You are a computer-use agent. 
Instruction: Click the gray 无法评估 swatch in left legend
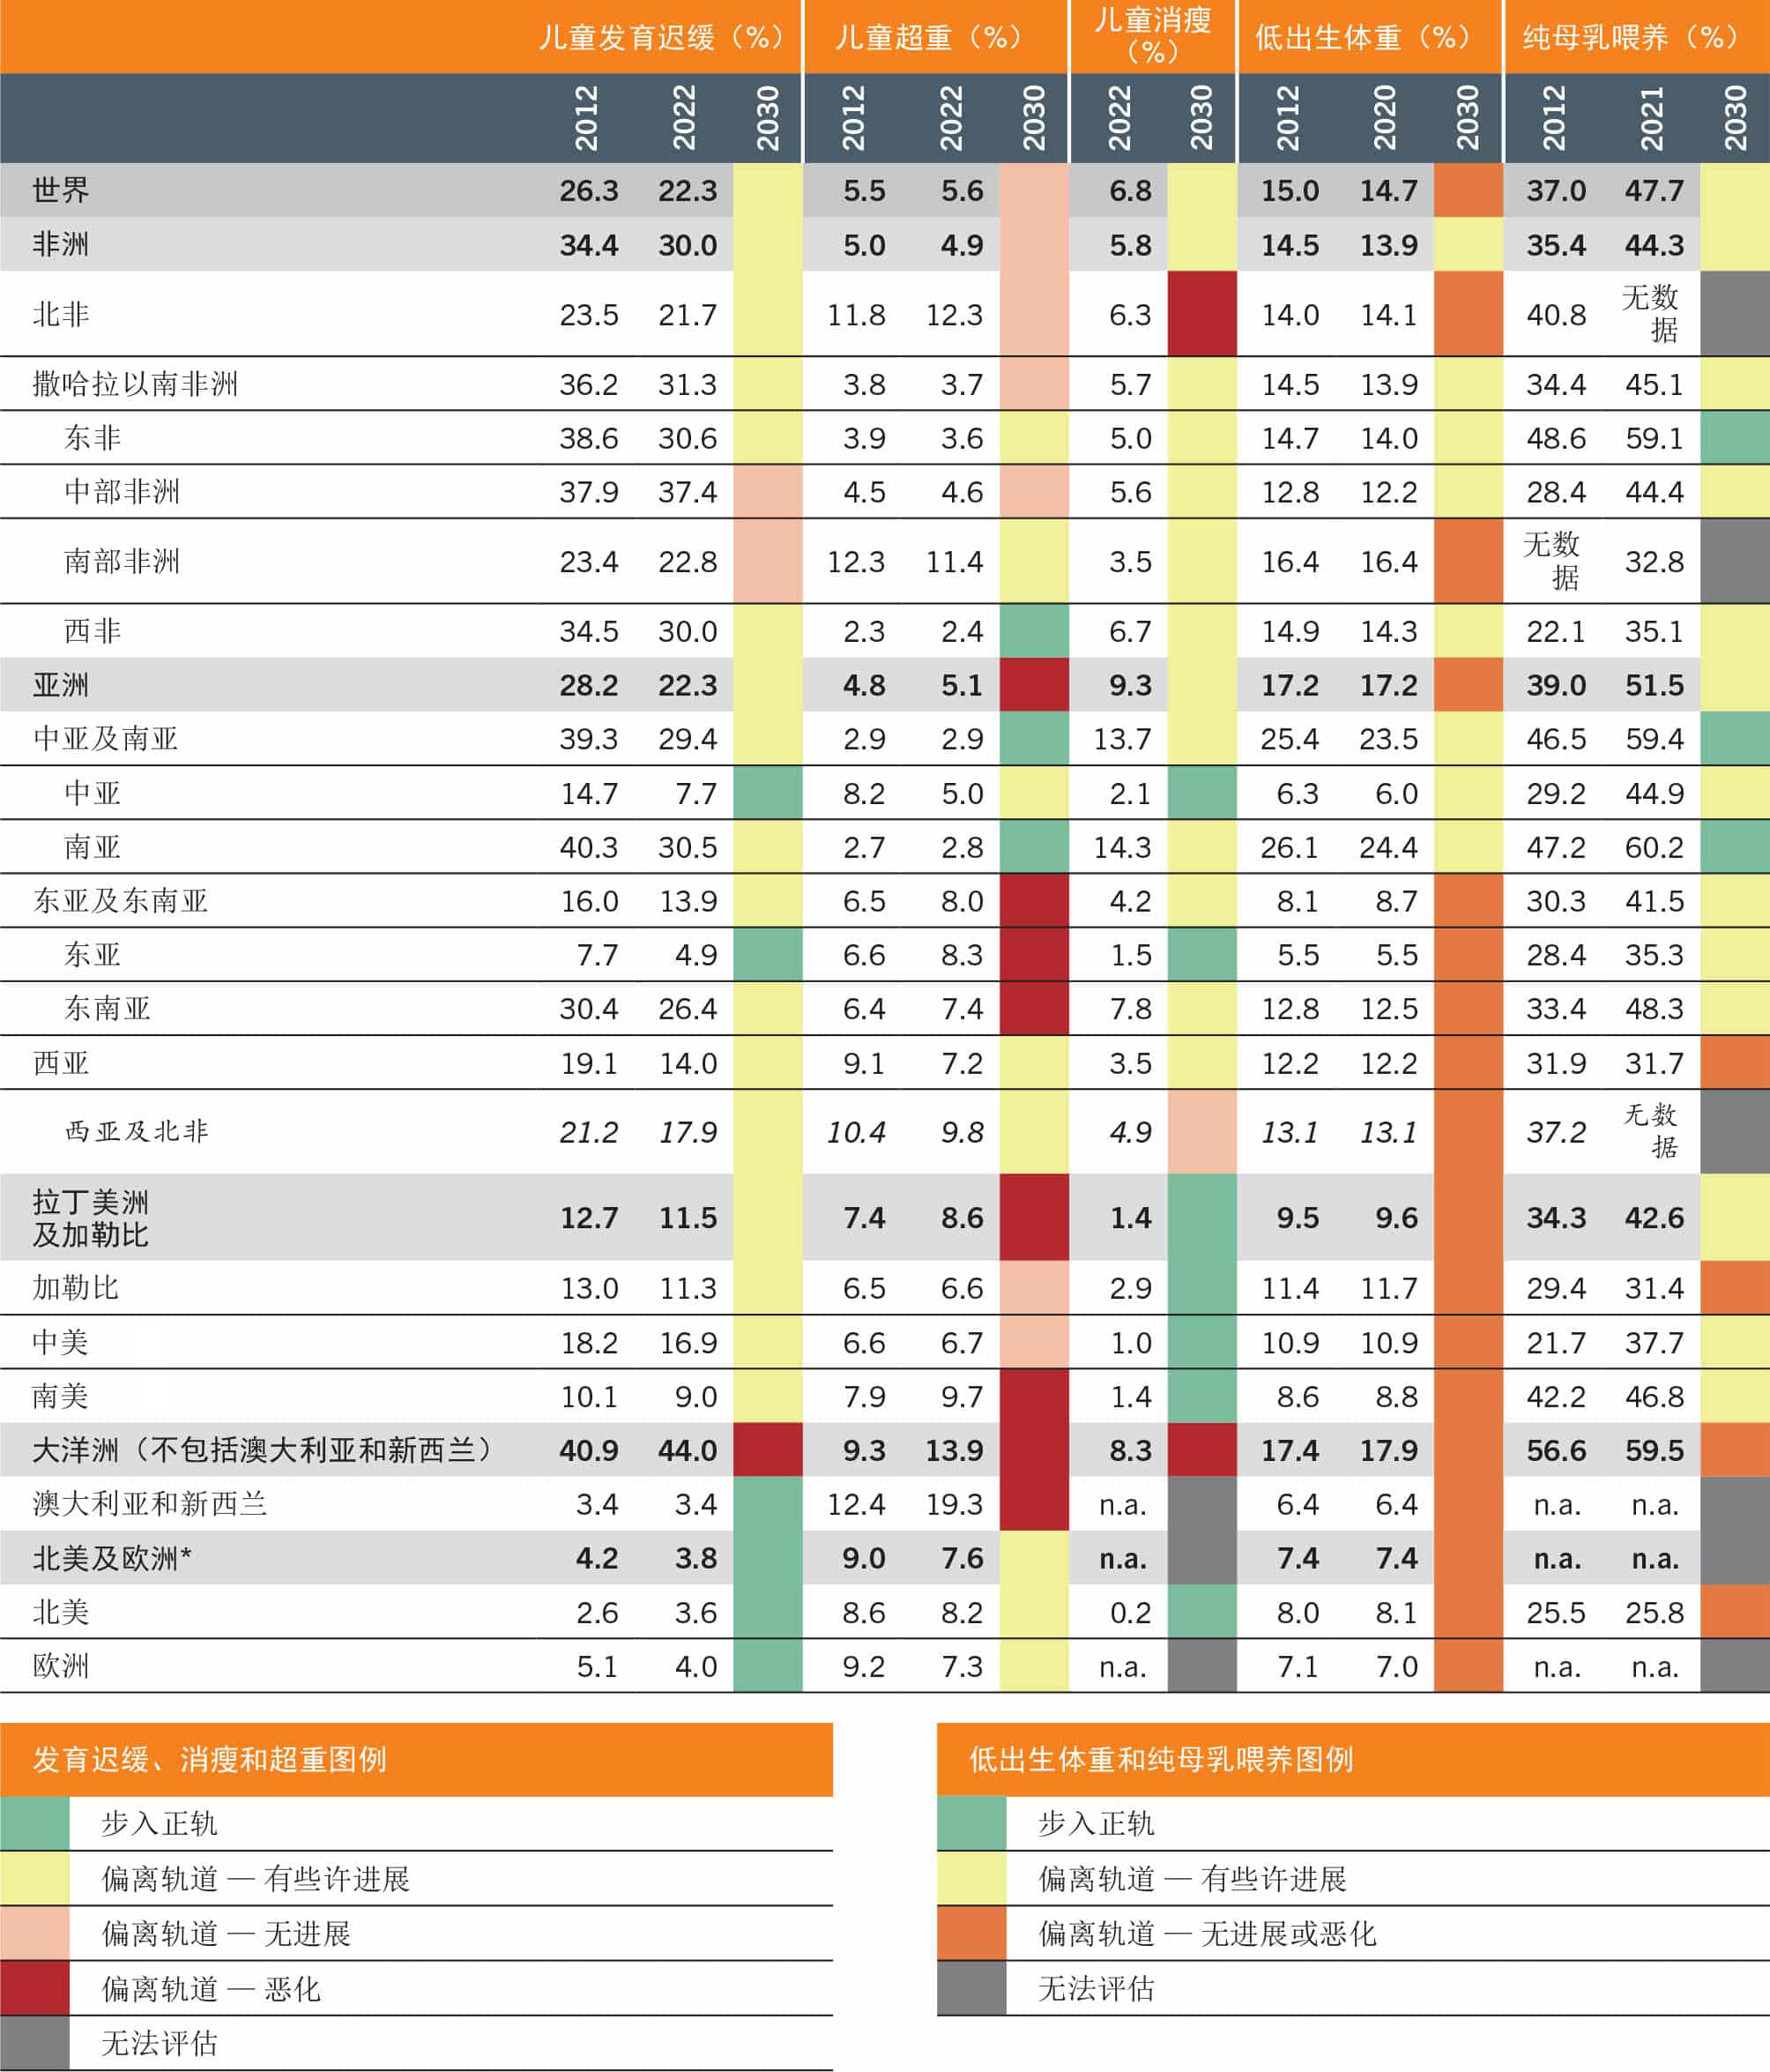point(35,2043)
